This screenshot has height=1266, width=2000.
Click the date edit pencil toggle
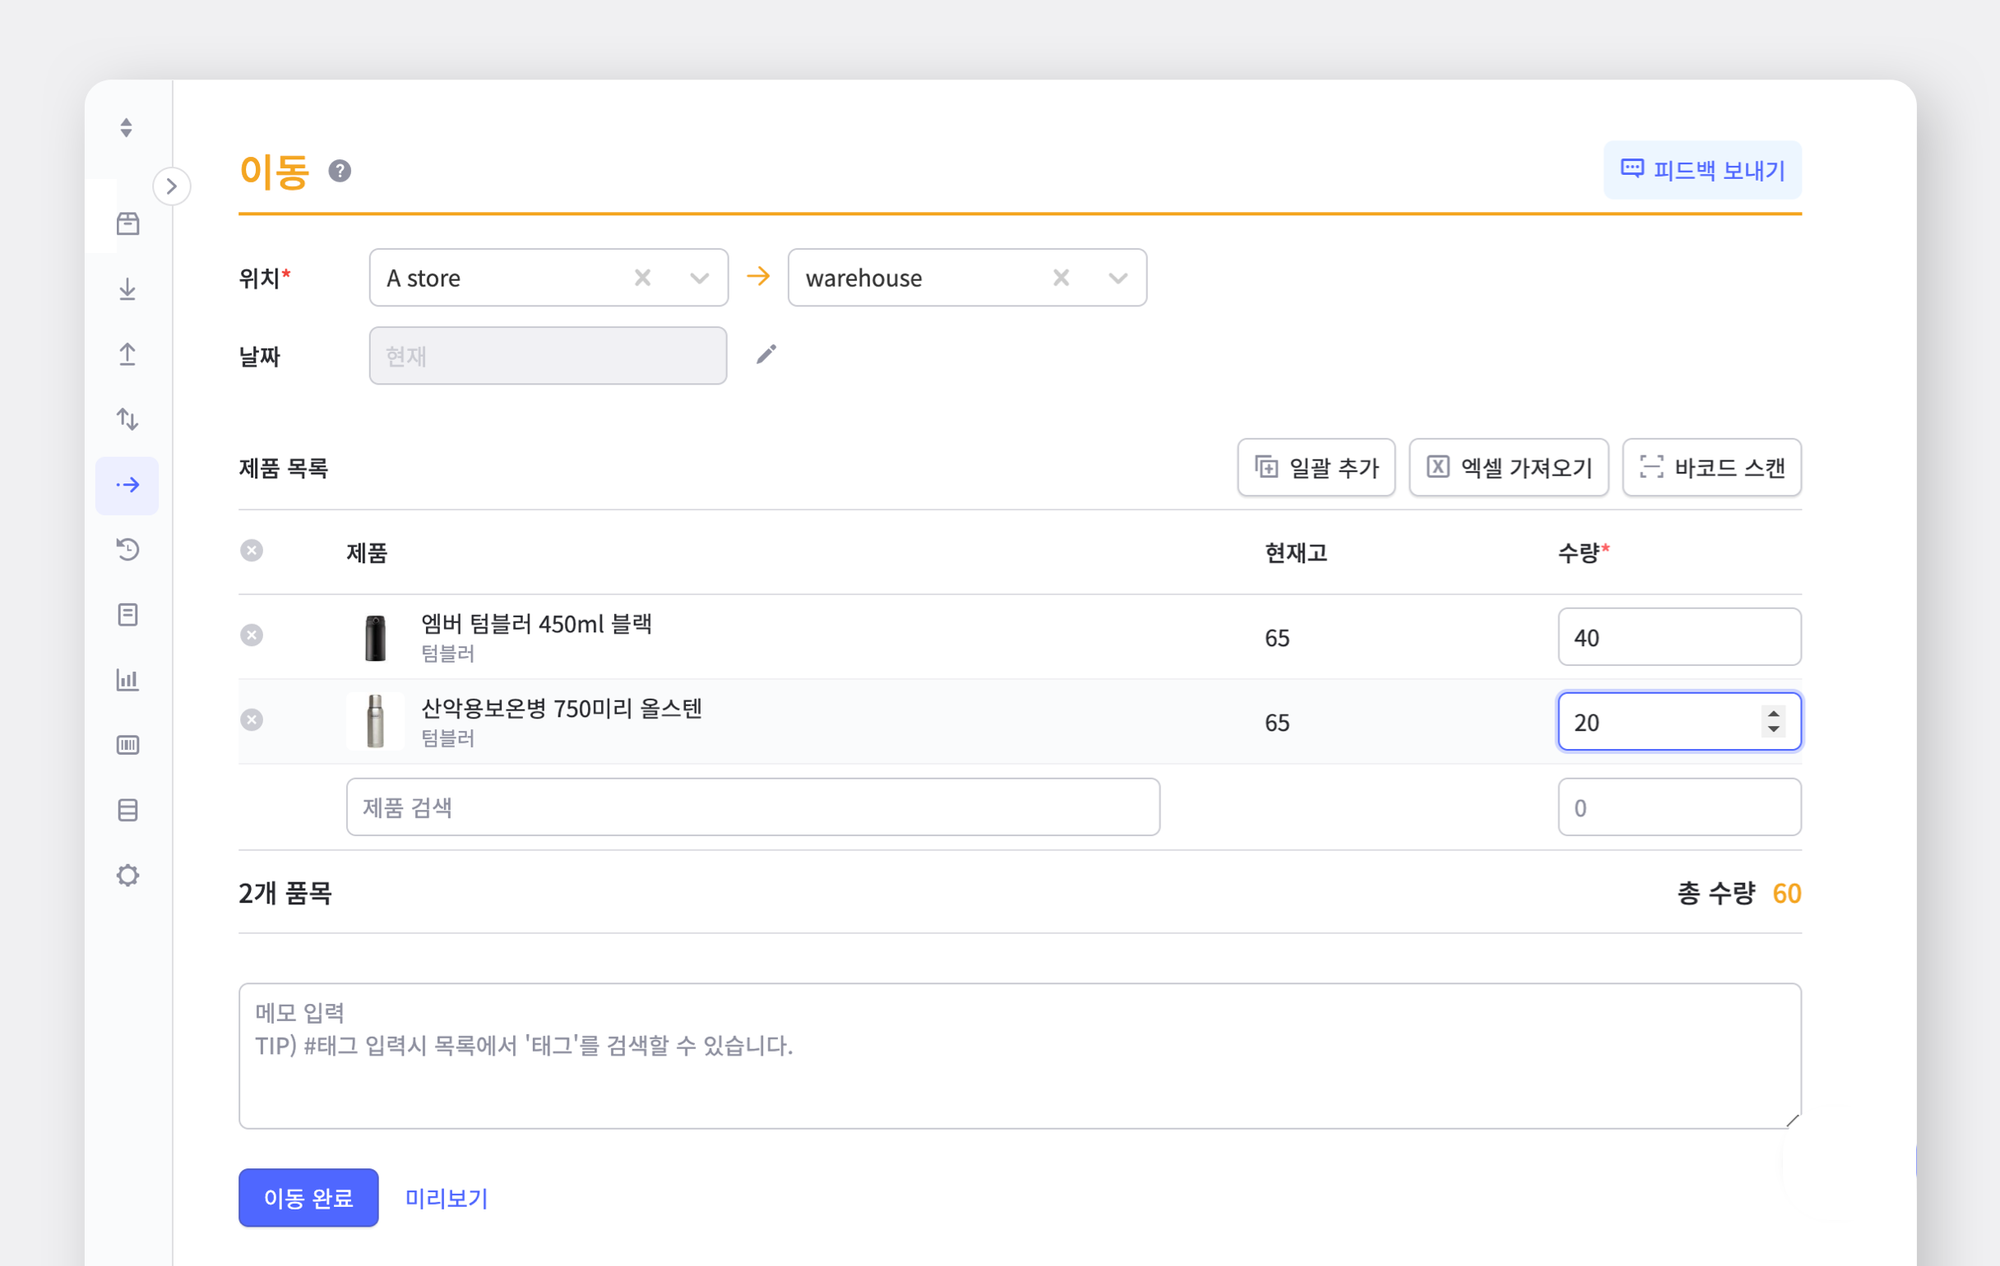[766, 355]
